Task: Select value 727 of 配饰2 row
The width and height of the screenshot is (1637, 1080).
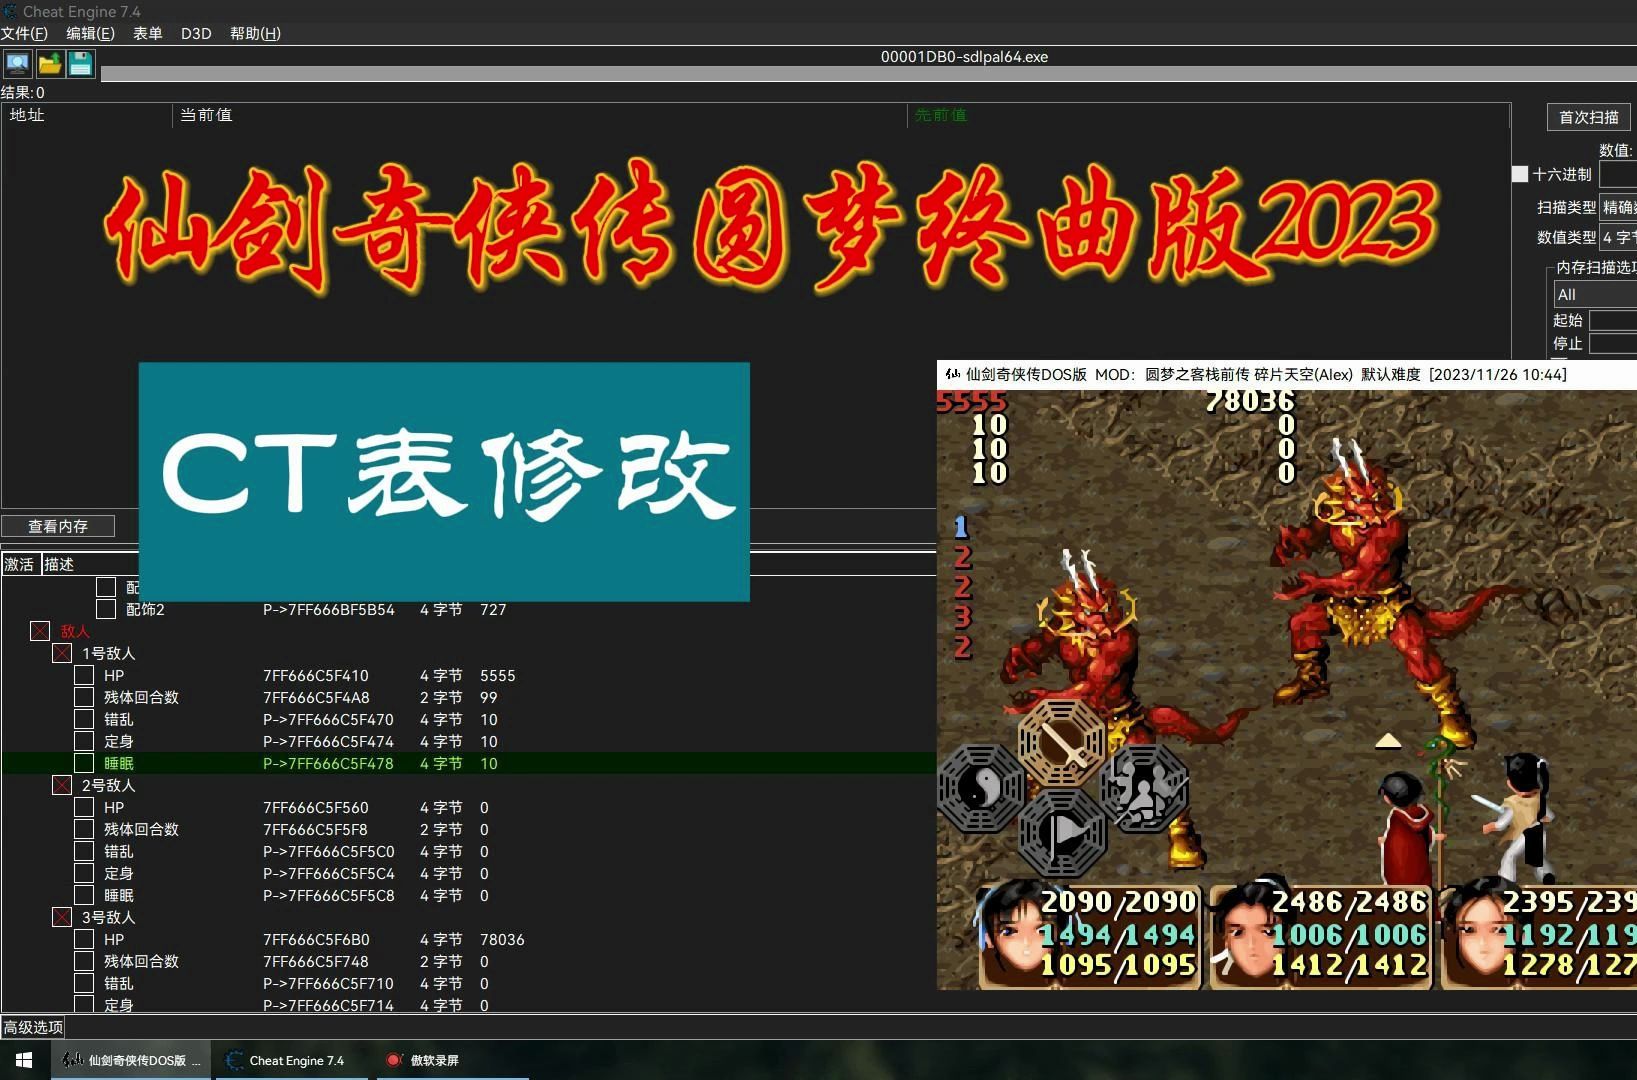Action: pyautogui.click(x=493, y=609)
